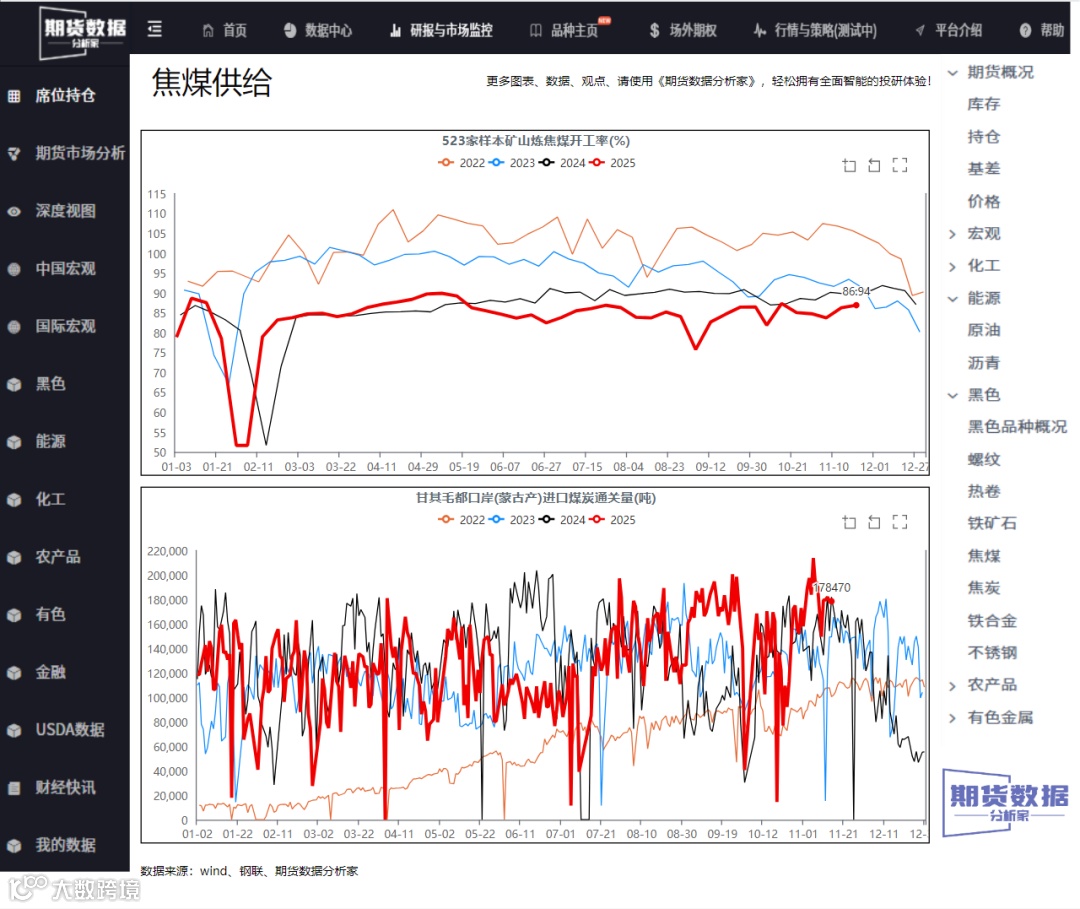Click the cube icon beside 有色
This screenshot has width=1080, height=909.
(14, 615)
